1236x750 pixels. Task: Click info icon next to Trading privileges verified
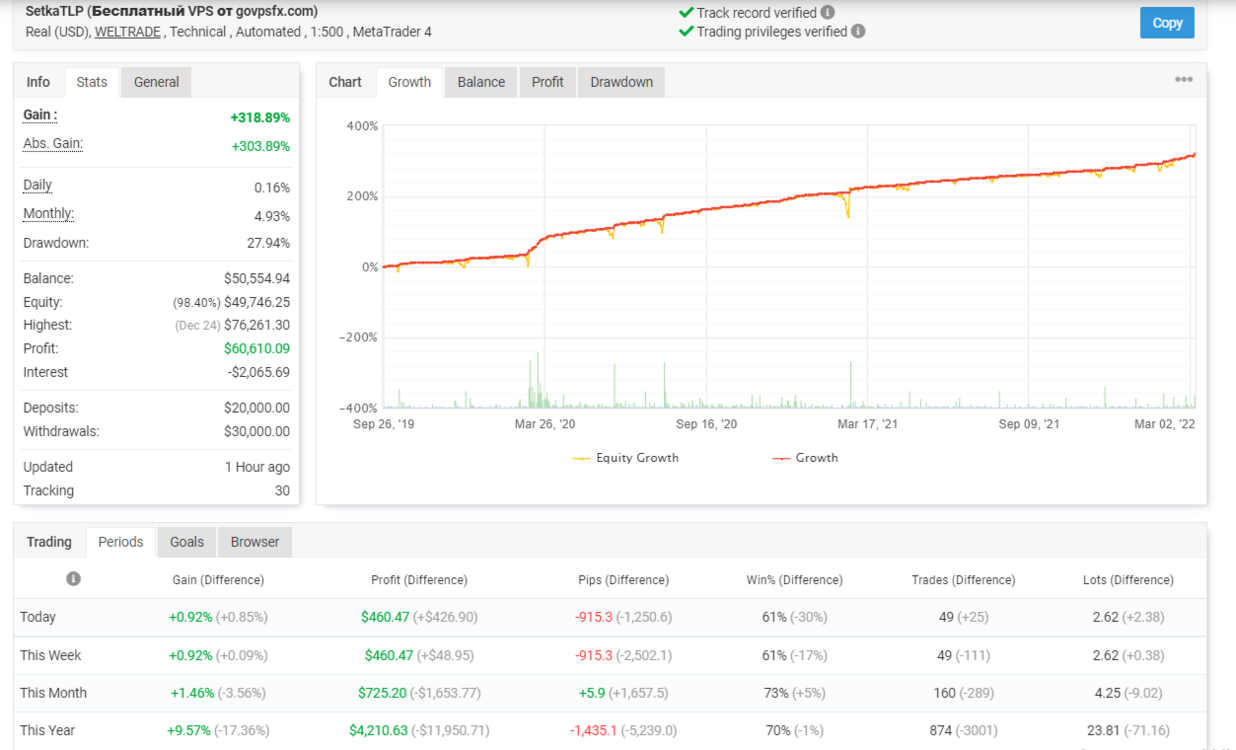[858, 31]
